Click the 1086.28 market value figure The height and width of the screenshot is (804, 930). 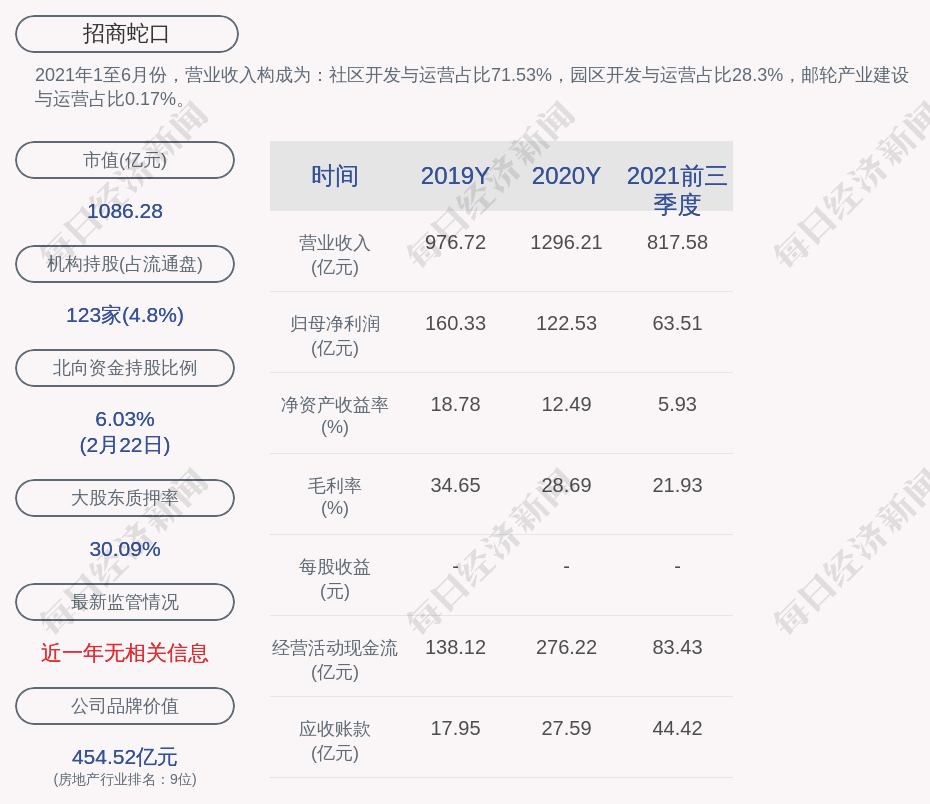(x=125, y=211)
